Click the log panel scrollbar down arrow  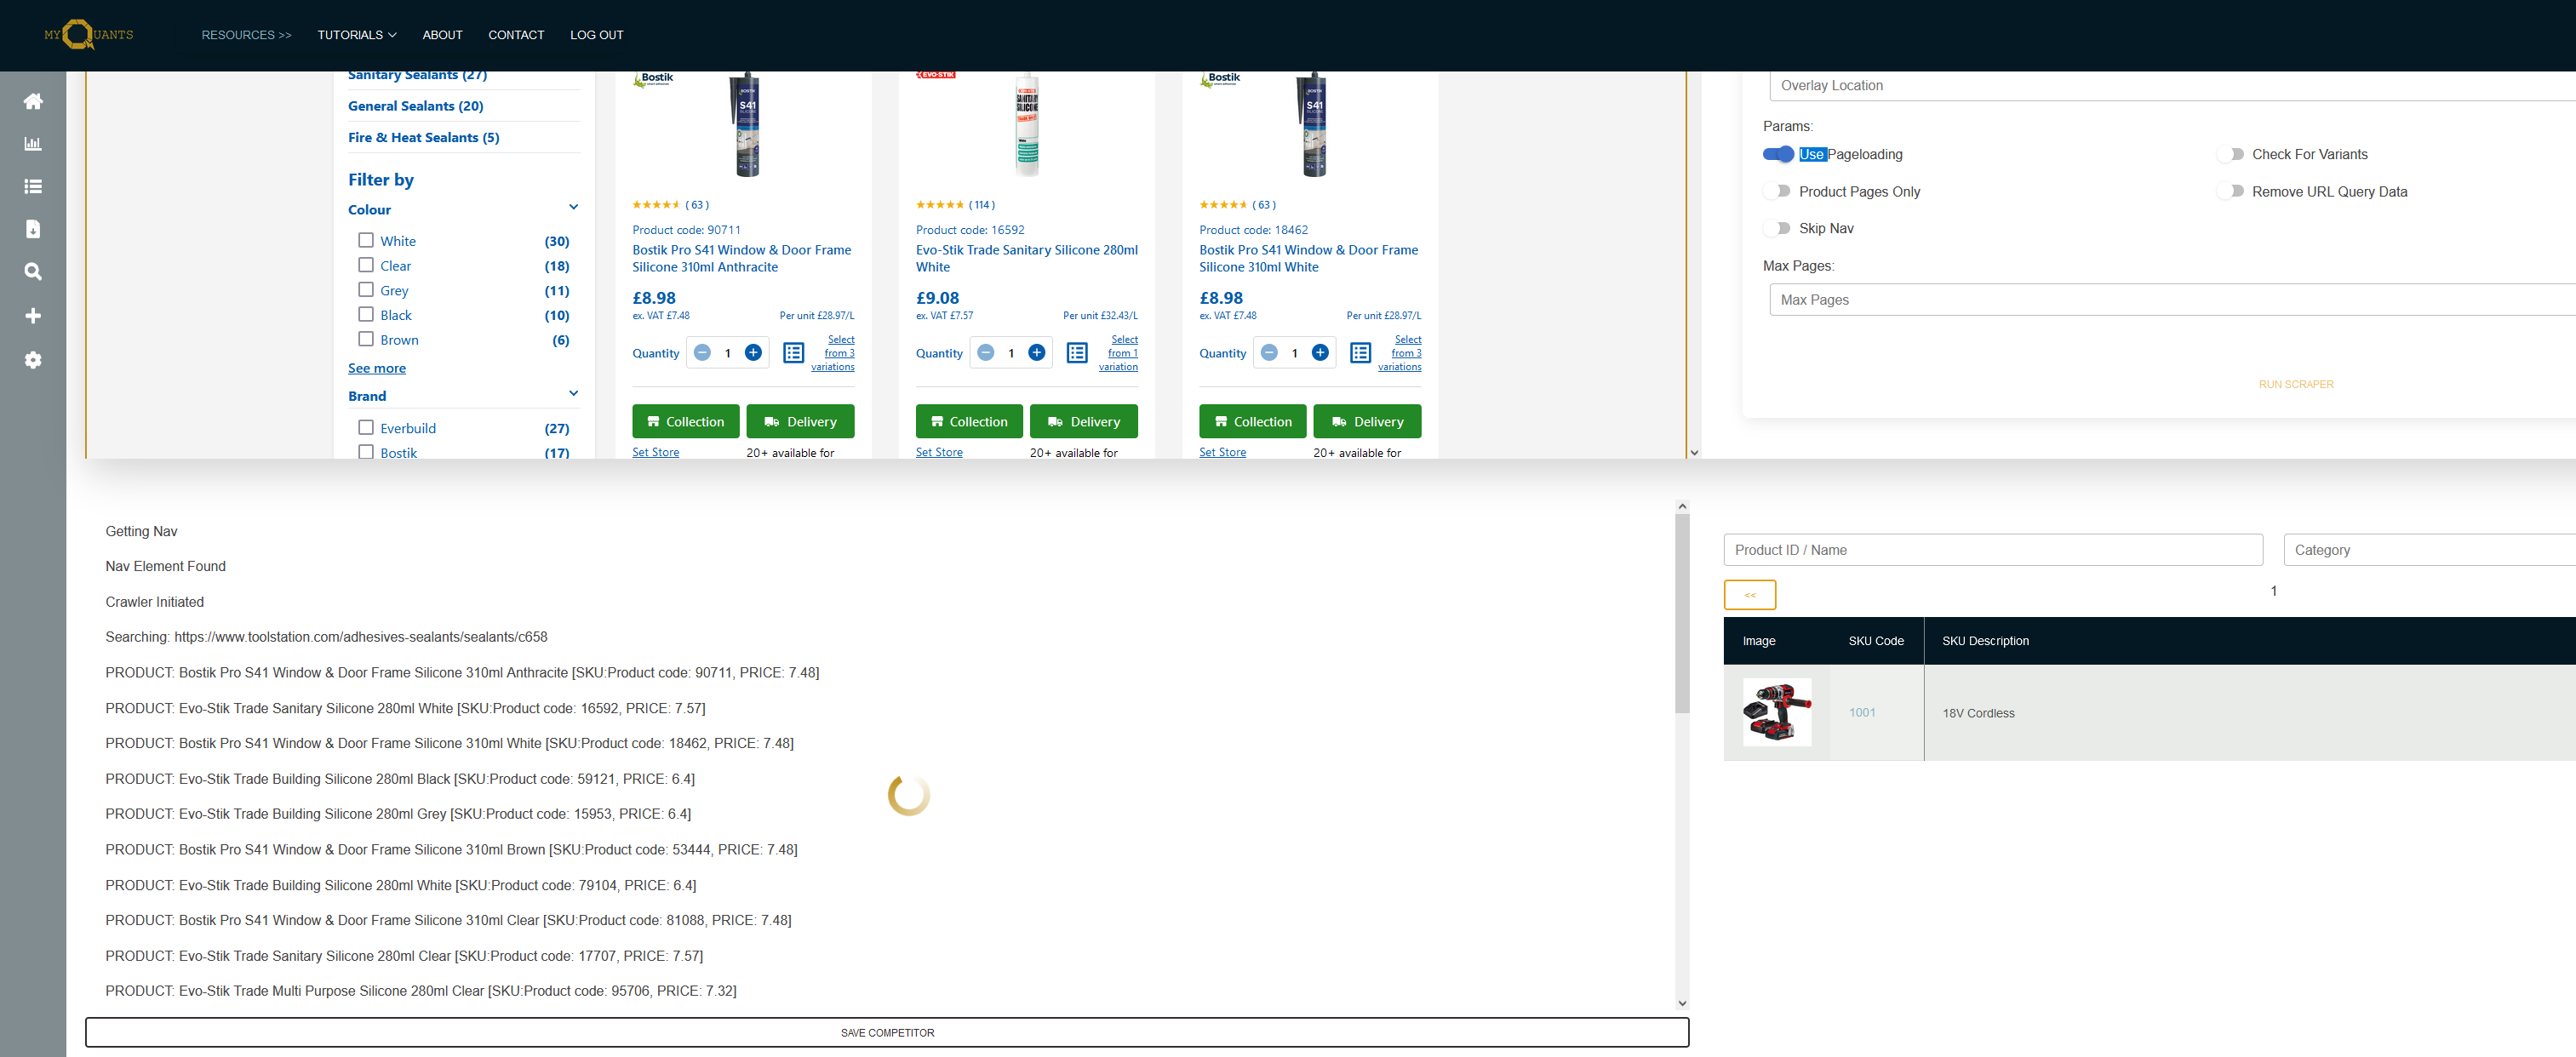pos(1682,1003)
